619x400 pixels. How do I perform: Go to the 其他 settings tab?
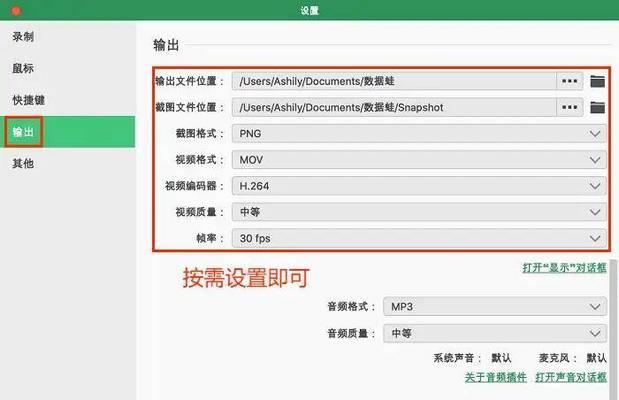point(23,163)
